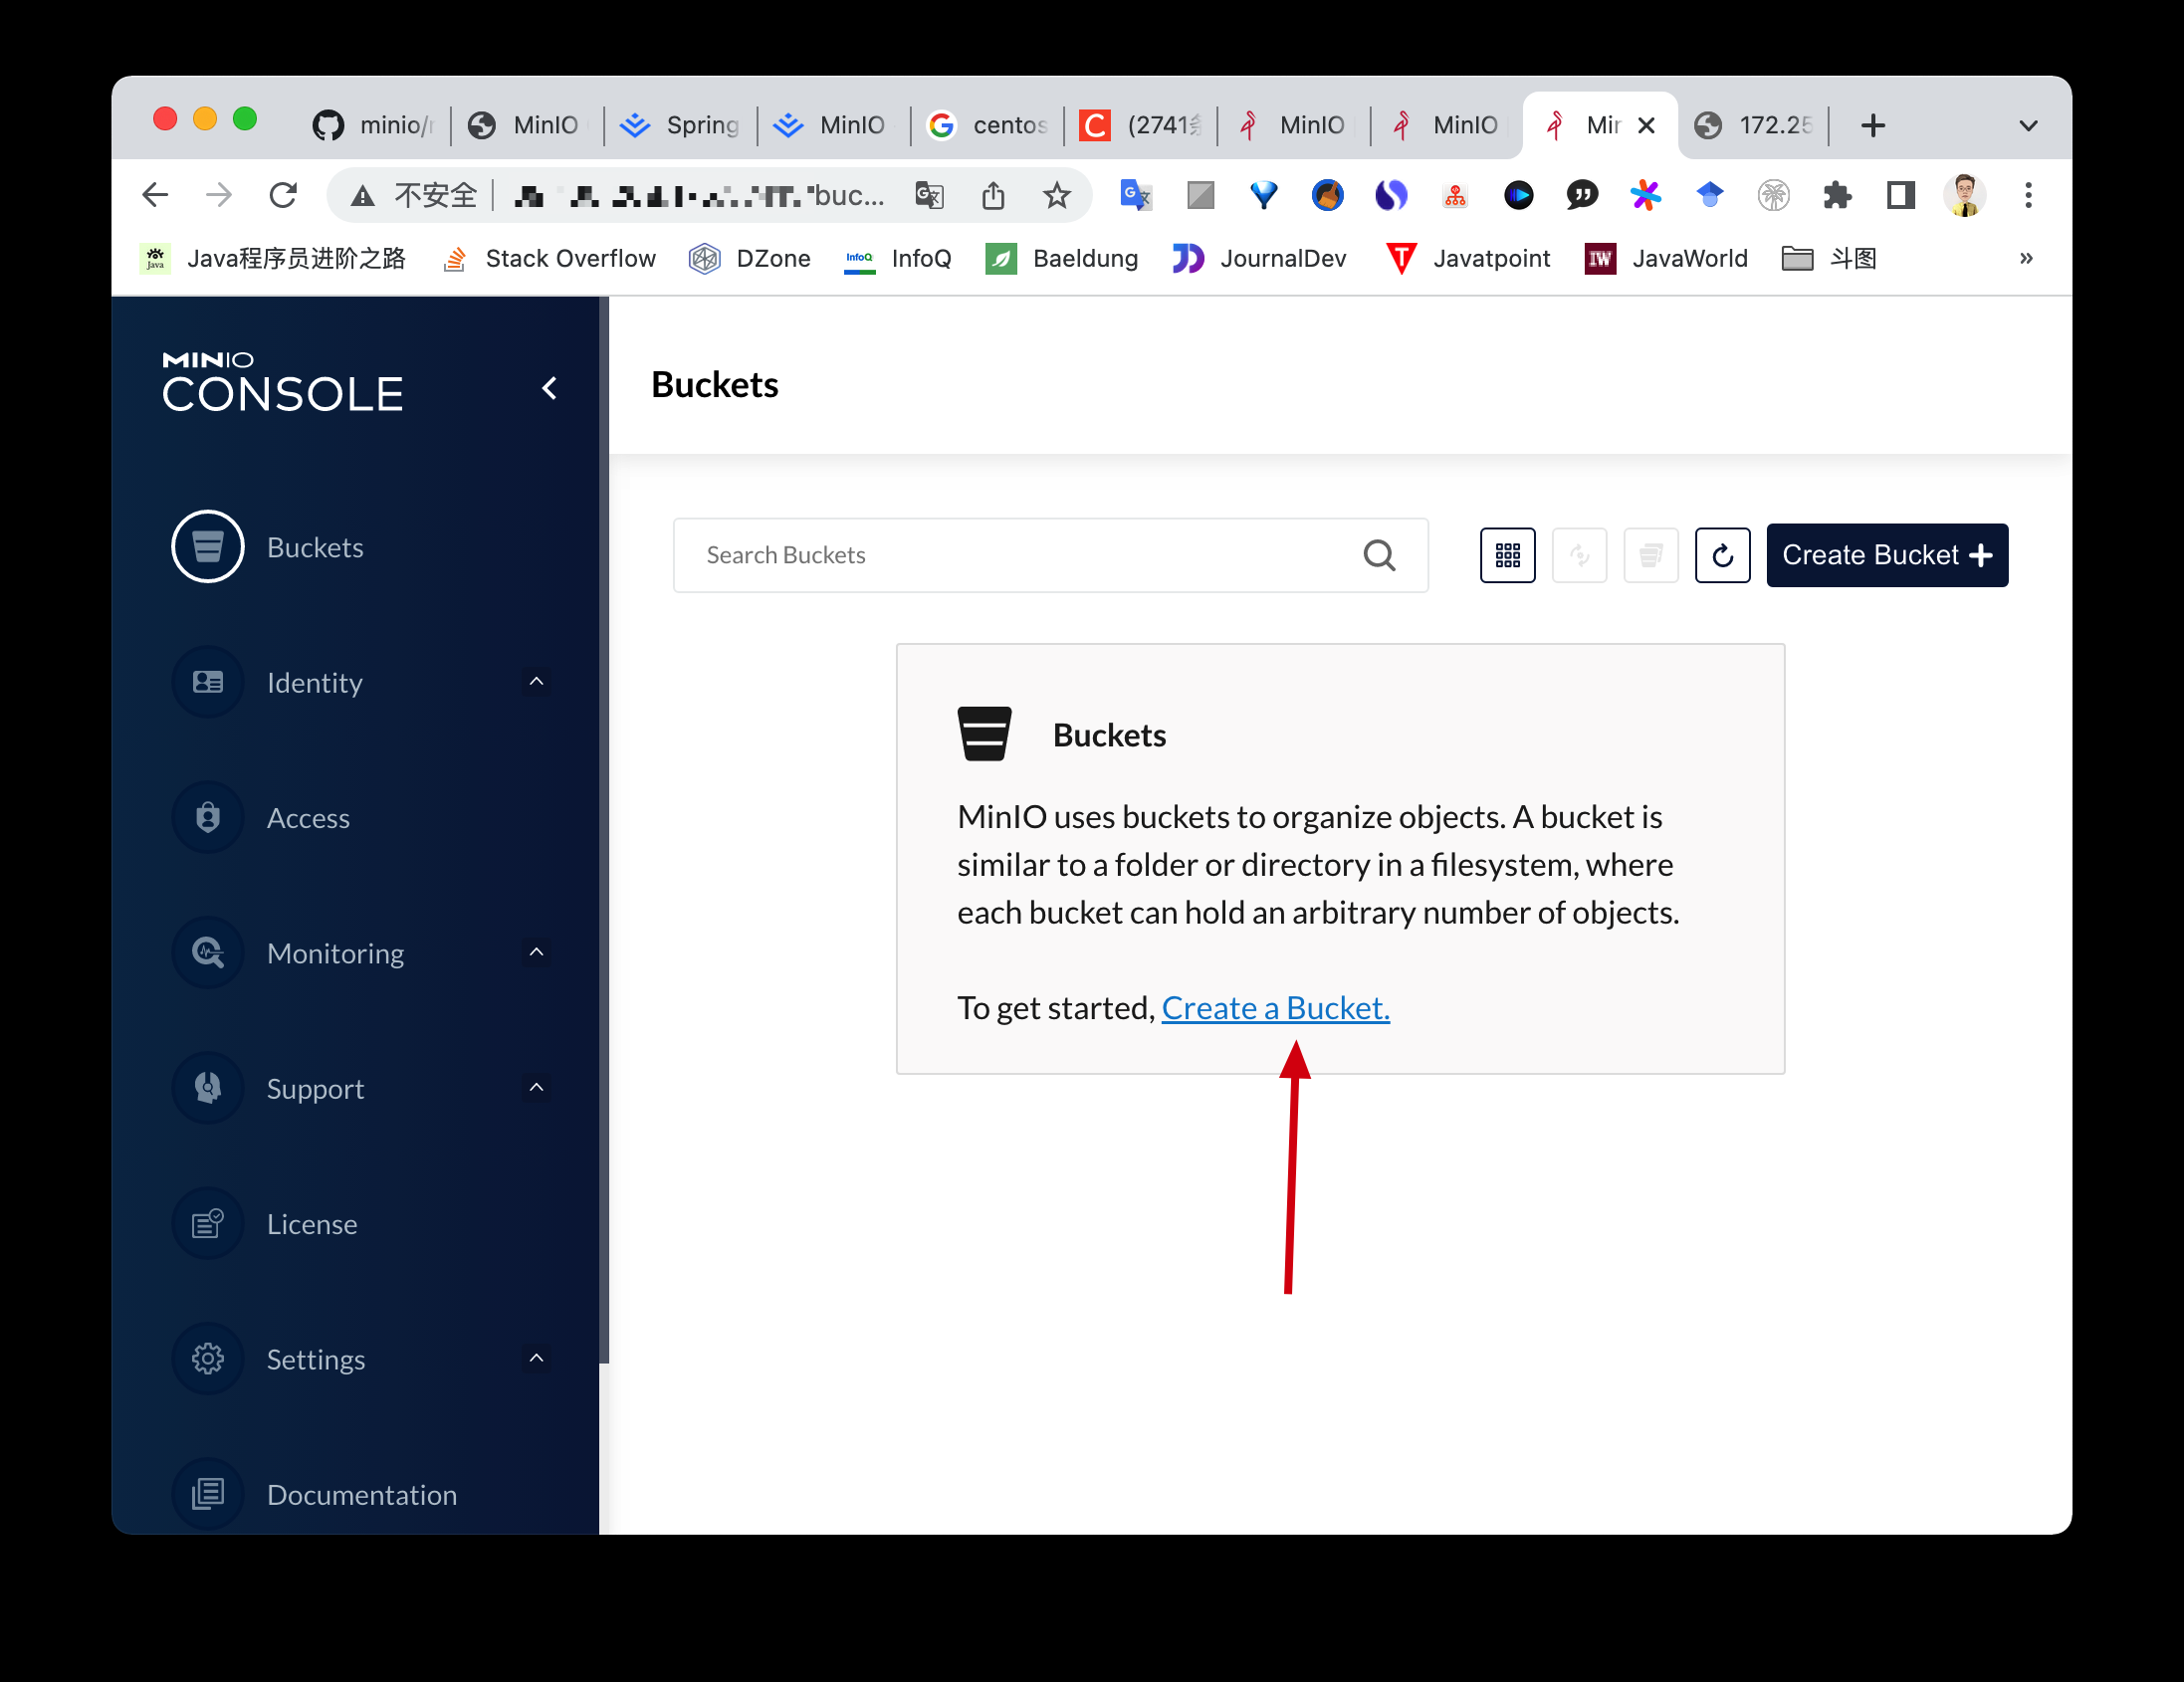Open the browser extensions puzzle icon
Viewport: 2184px width, 1682px height.
[x=1837, y=195]
